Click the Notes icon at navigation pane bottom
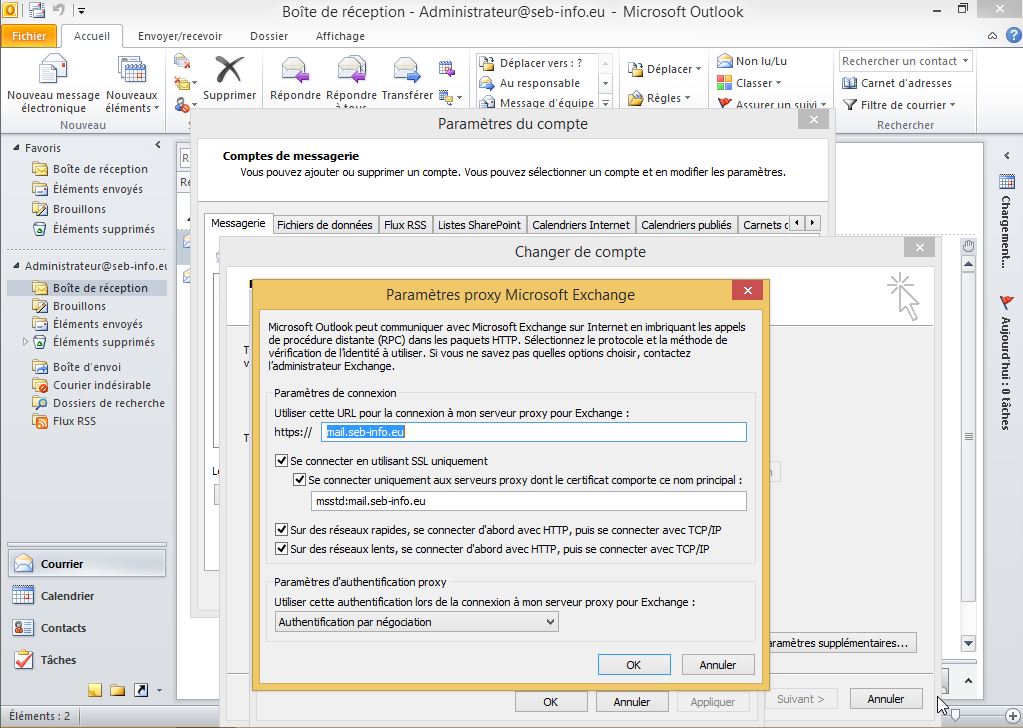The image size is (1023, 728). (95, 690)
